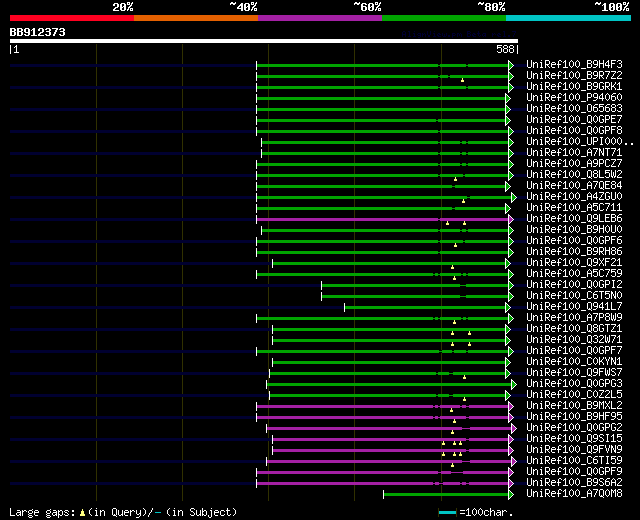Click the green Q941L7 alignment bar
The height and width of the screenshot is (520, 640).
coord(425,308)
